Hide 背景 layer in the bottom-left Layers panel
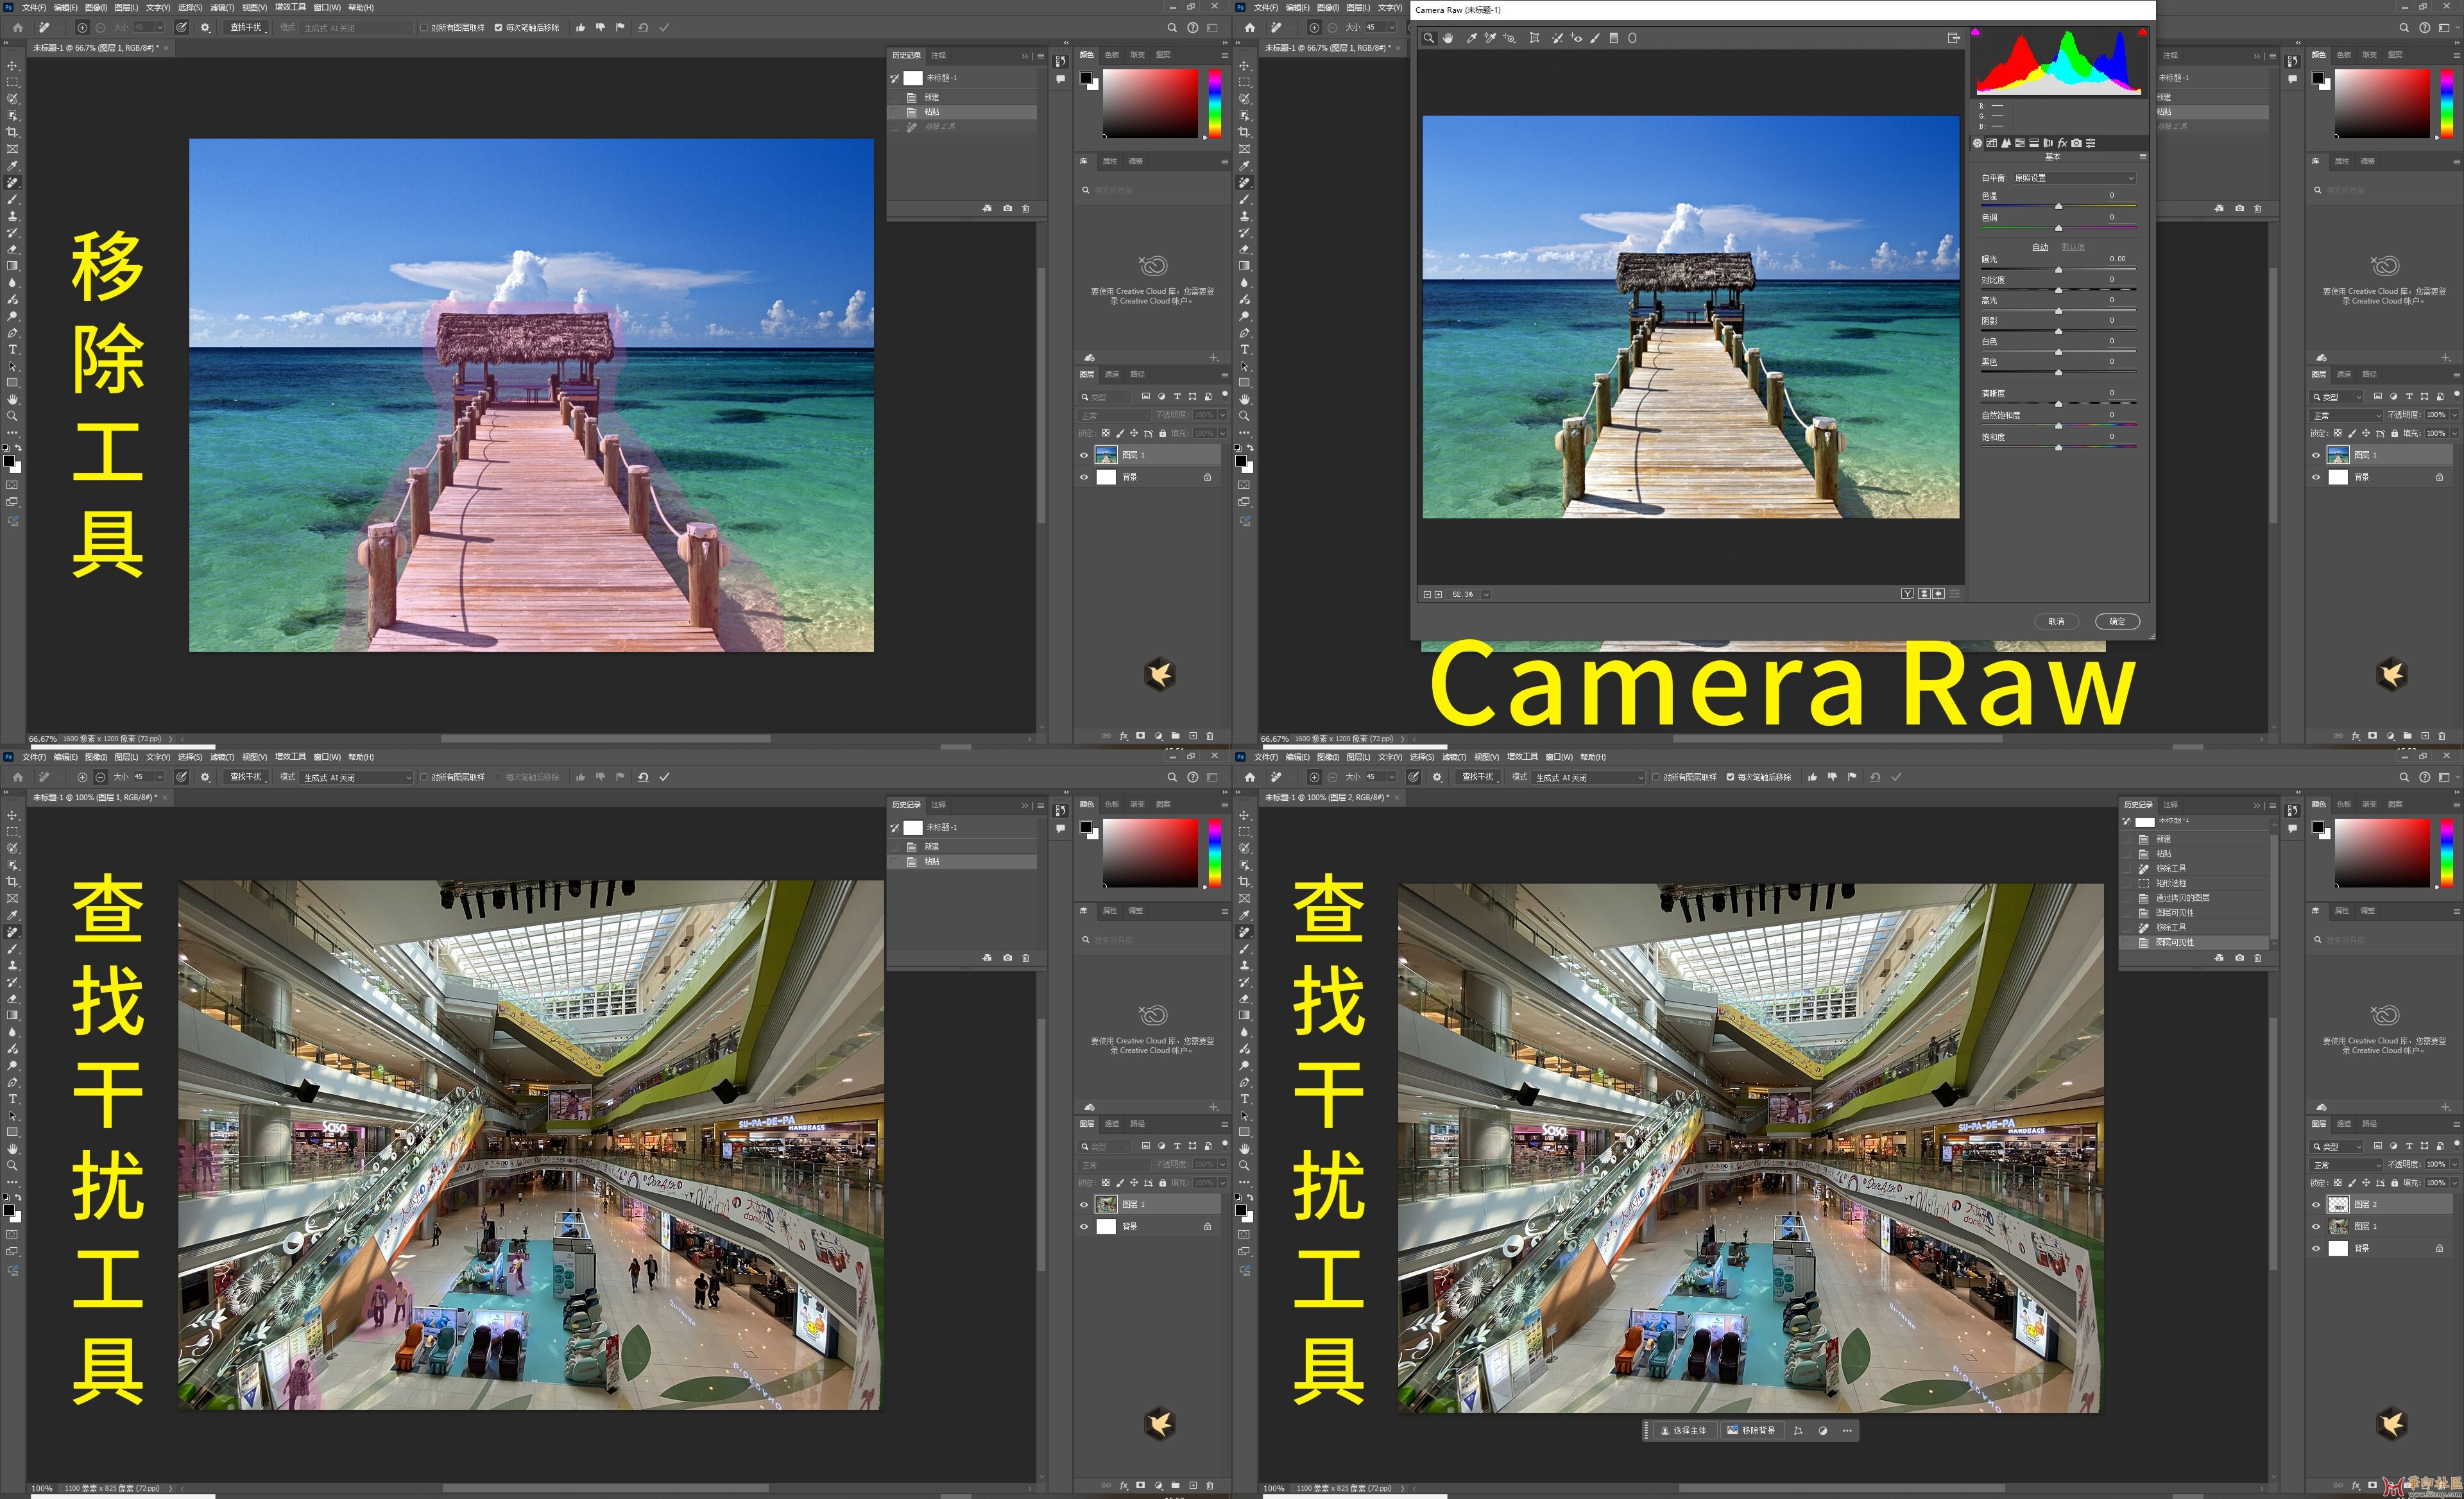The width and height of the screenshot is (2464, 1499). (x=1084, y=1226)
